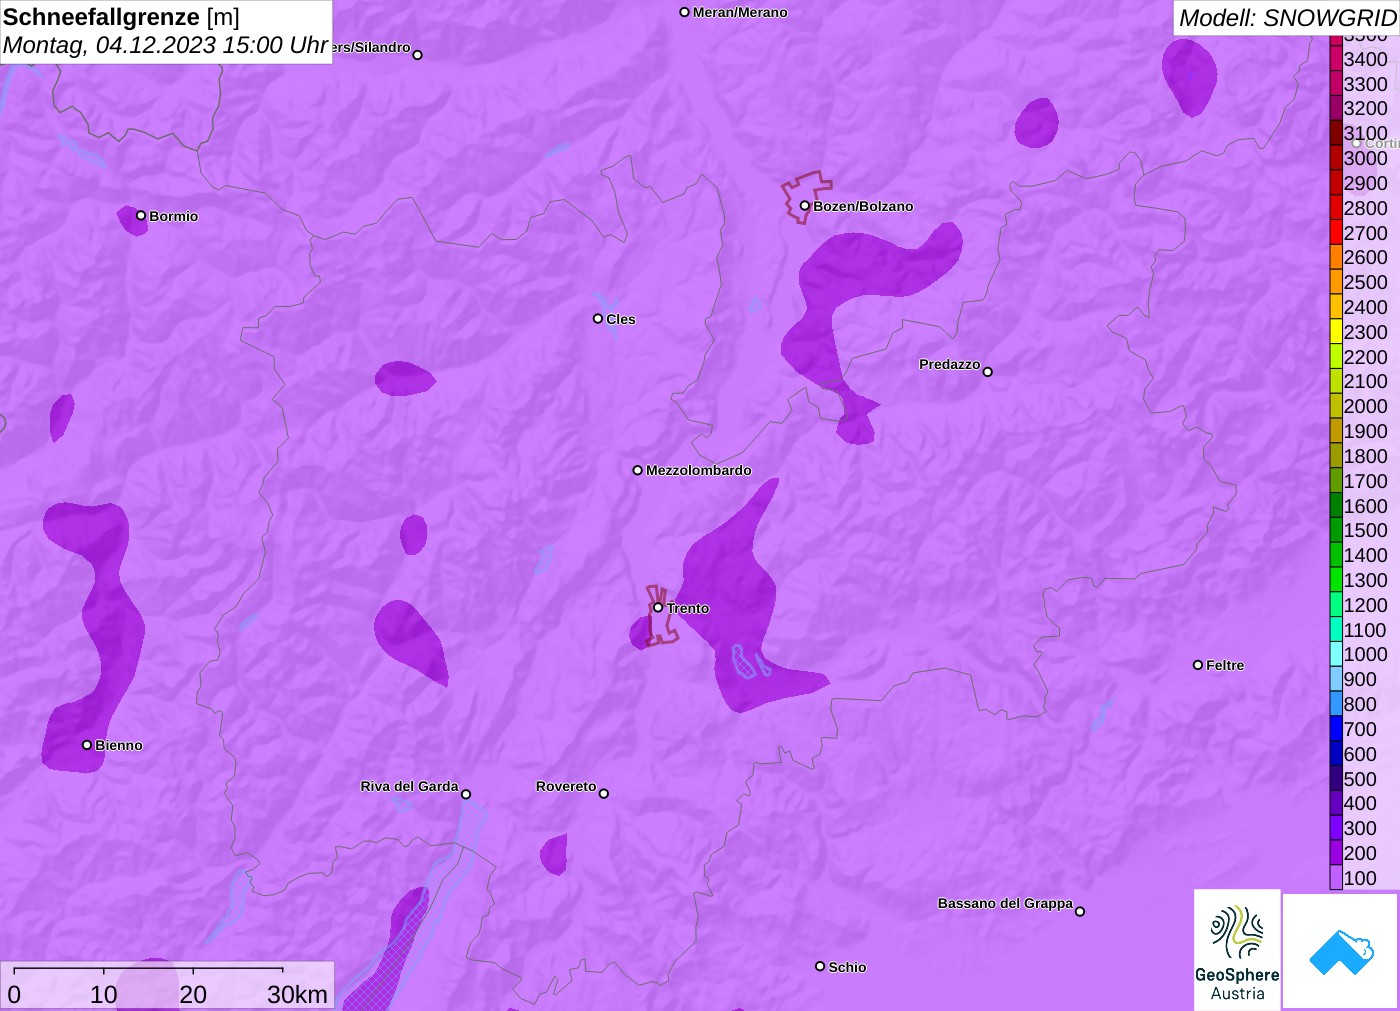1400x1011 pixels.
Task: Click the Mezzolombardo city marker
Action: point(638,470)
